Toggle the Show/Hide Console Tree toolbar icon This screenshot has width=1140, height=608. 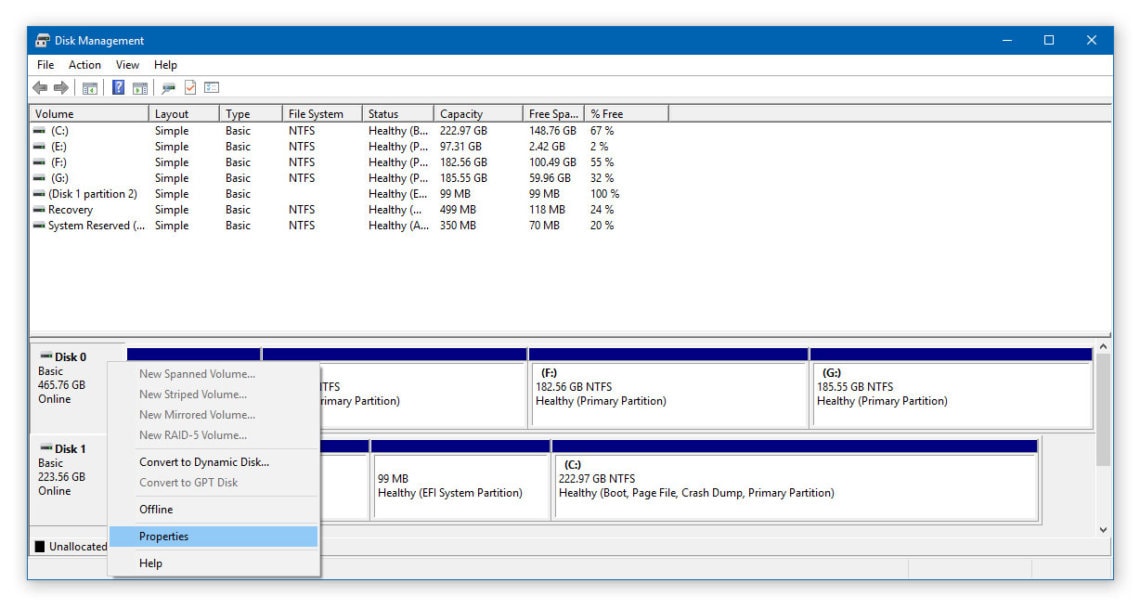click(90, 88)
